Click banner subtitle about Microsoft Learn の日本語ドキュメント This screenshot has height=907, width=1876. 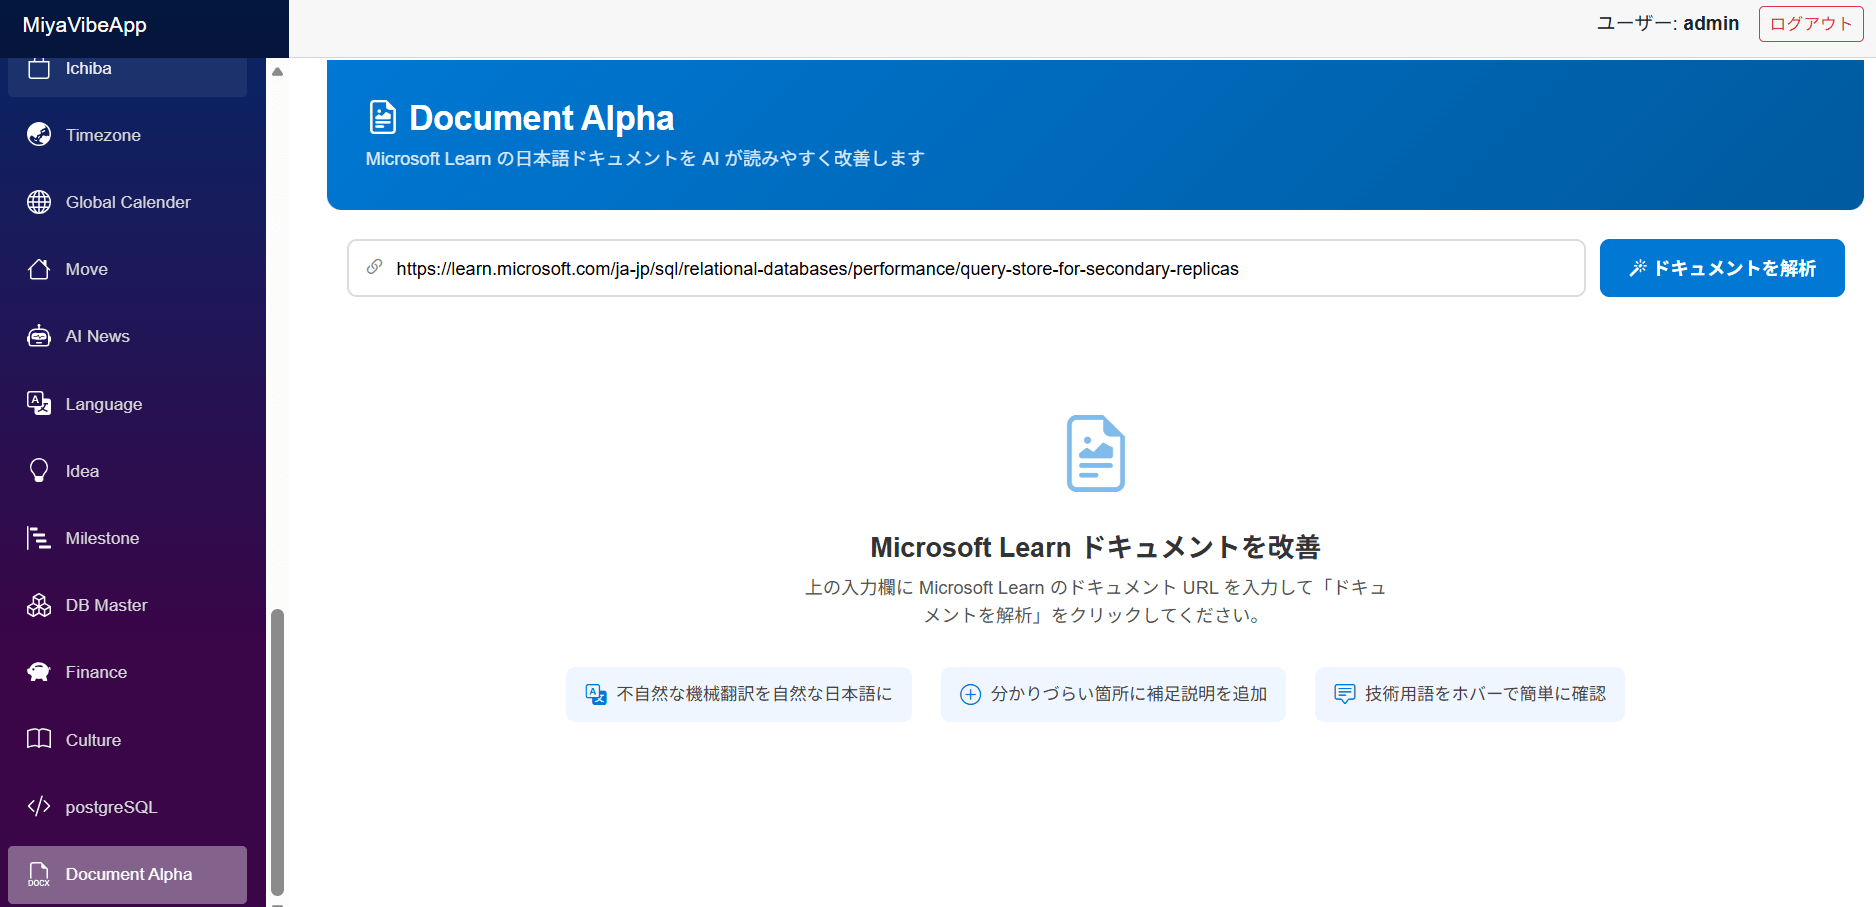(x=645, y=159)
